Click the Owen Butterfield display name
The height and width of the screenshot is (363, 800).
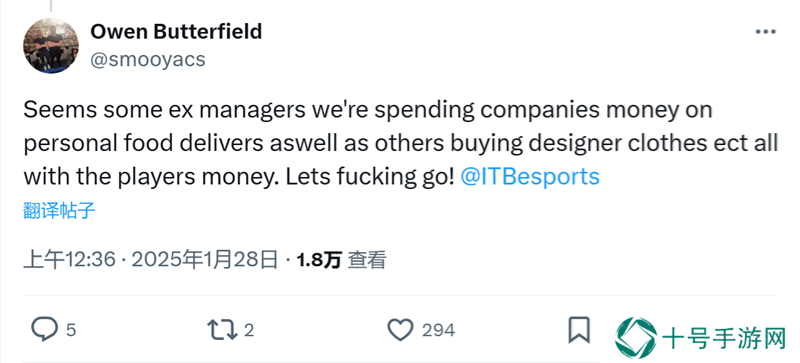click(176, 32)
